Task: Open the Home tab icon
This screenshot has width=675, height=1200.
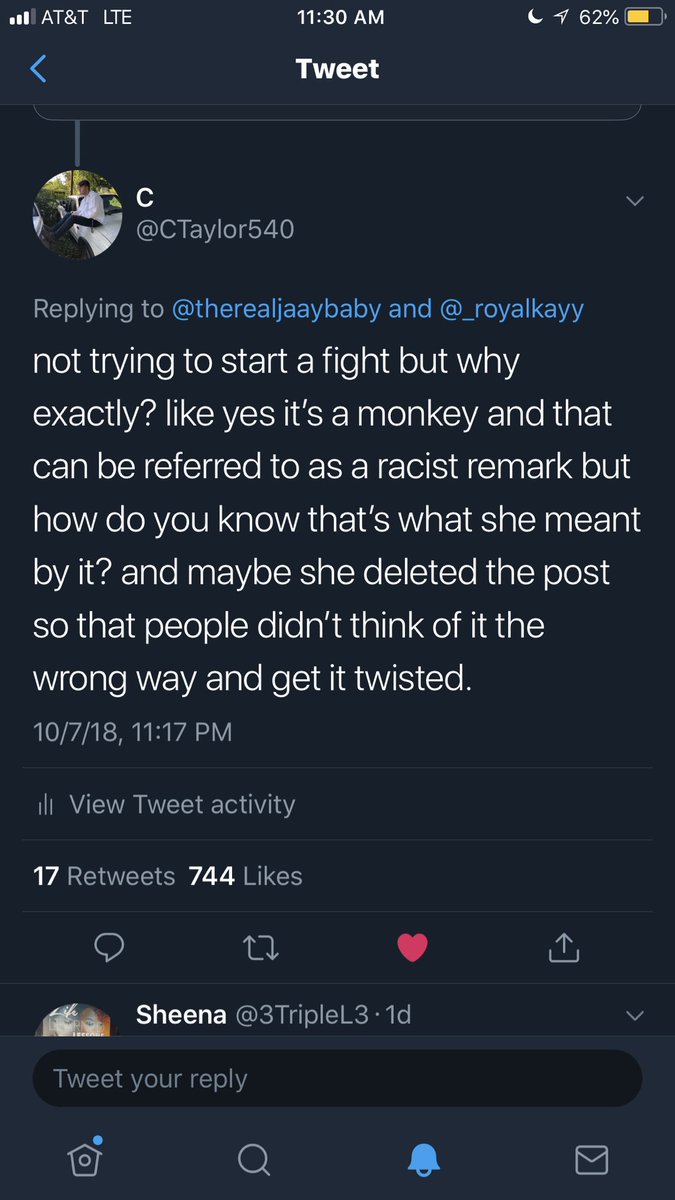Action: [84, 1157]
